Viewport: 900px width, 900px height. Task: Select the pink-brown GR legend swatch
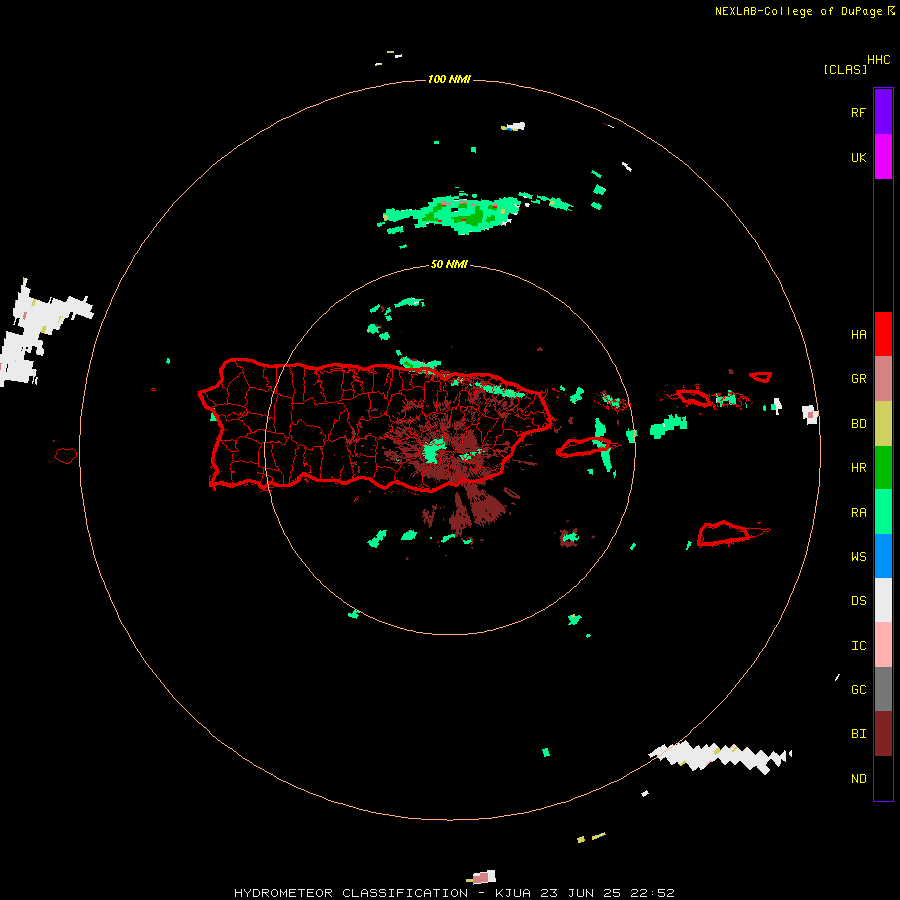click(883, 379)
